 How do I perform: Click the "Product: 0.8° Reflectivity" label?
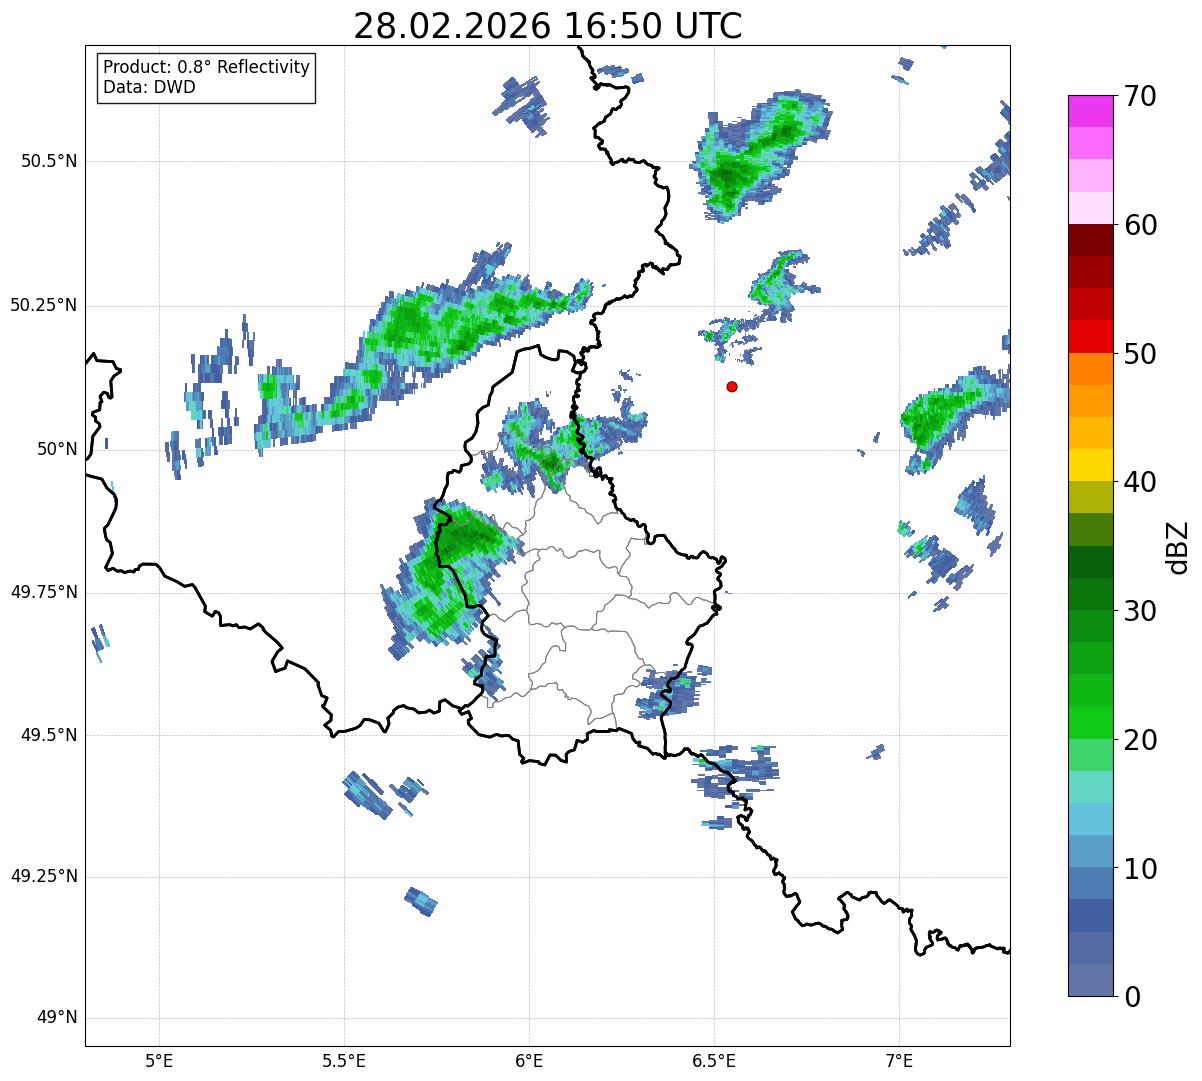(x=207, y=67)
